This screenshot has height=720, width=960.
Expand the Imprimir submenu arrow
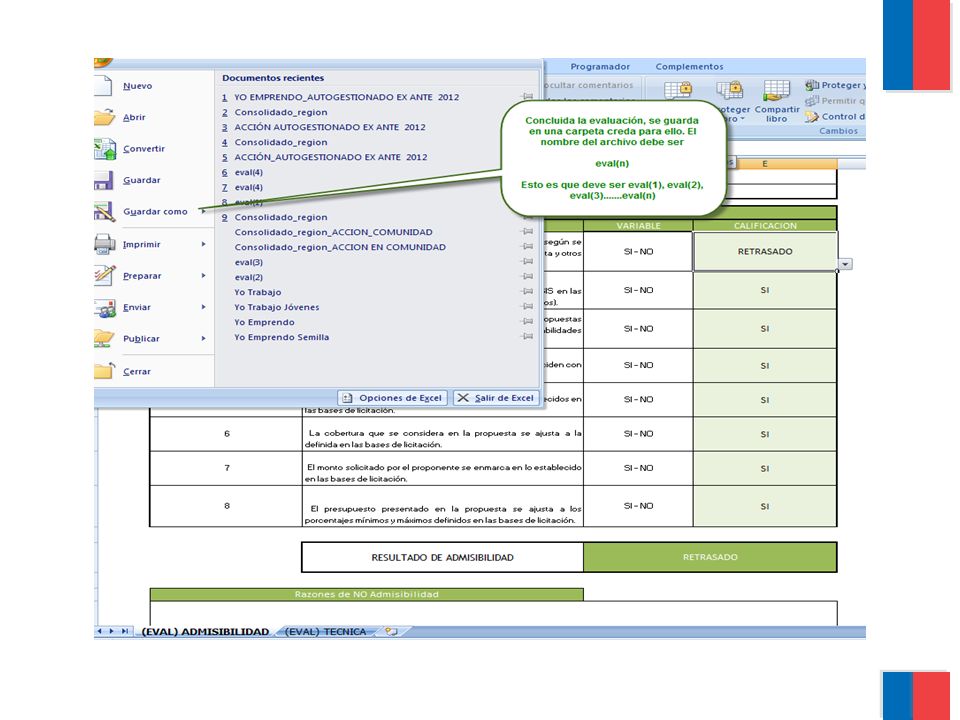tap(204, 244)
